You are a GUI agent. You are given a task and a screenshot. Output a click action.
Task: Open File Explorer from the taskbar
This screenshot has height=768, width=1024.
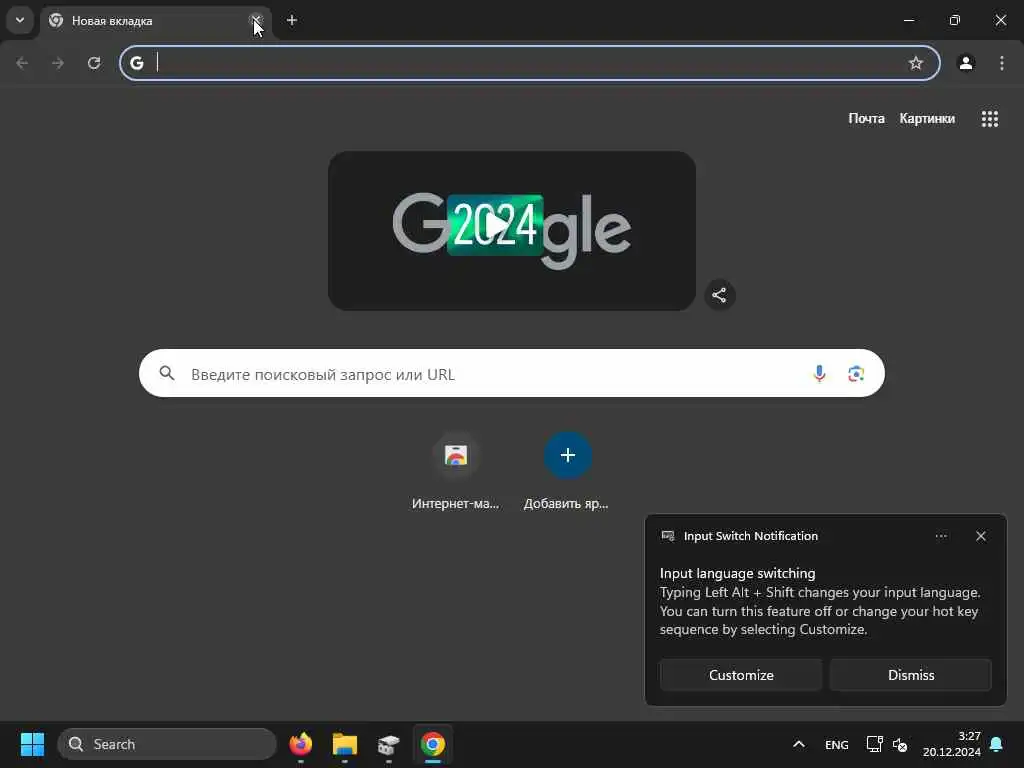[345, 744]
